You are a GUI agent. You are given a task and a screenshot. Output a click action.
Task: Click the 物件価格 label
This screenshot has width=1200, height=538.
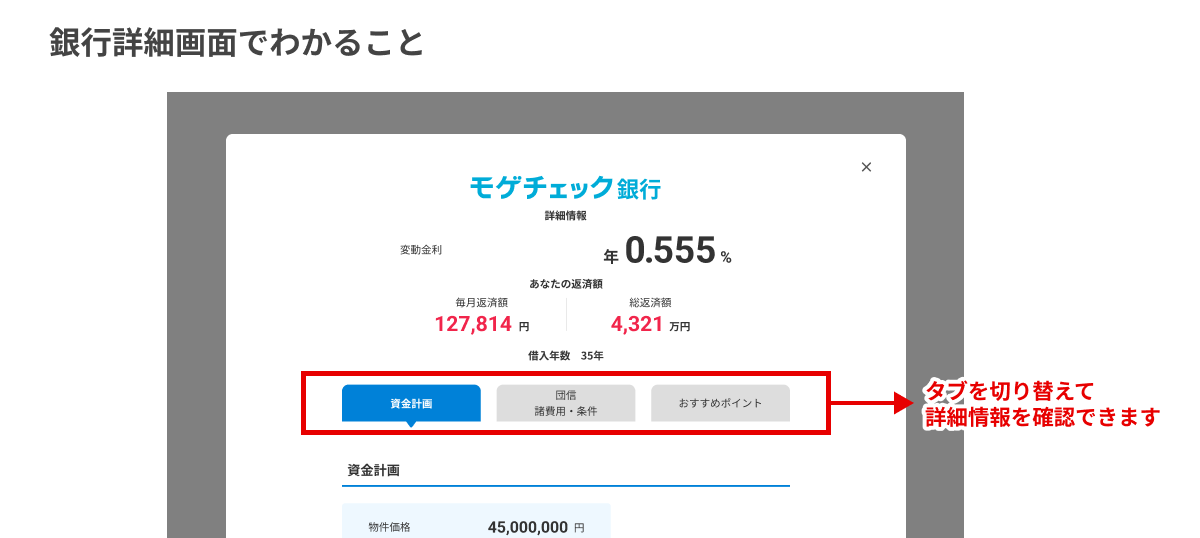[x=389, y=527]
